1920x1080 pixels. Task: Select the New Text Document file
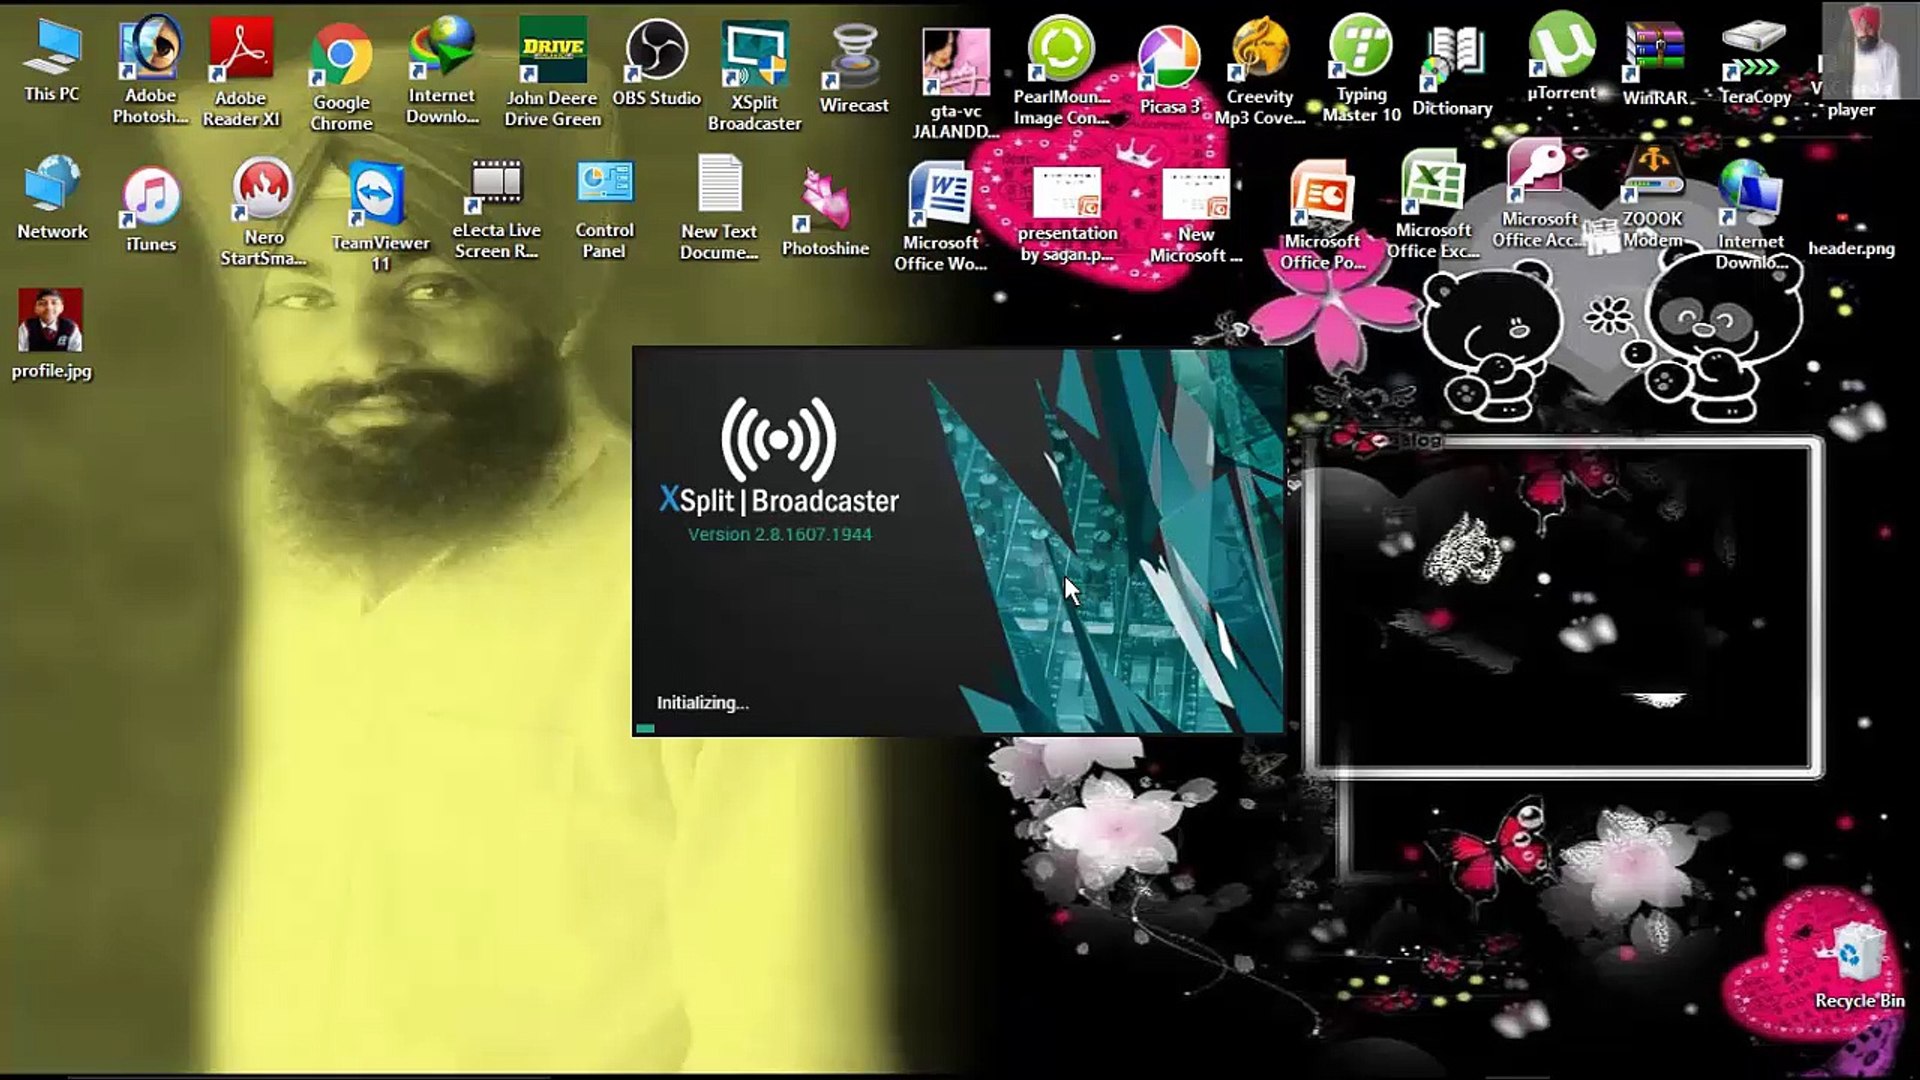click(719, 208)
